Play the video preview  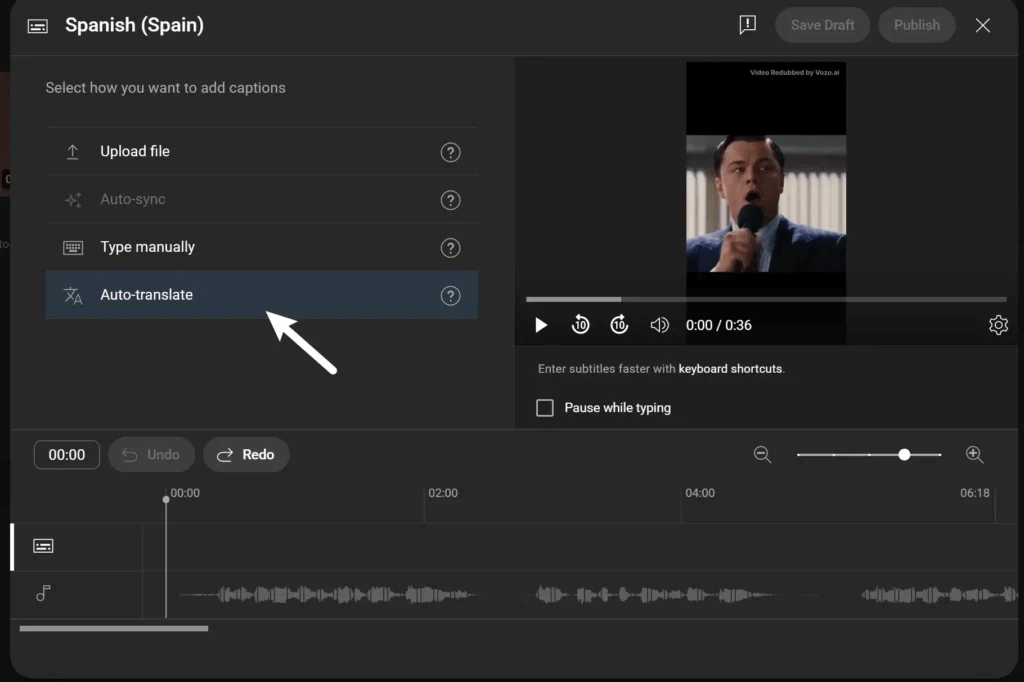(541, 325)
